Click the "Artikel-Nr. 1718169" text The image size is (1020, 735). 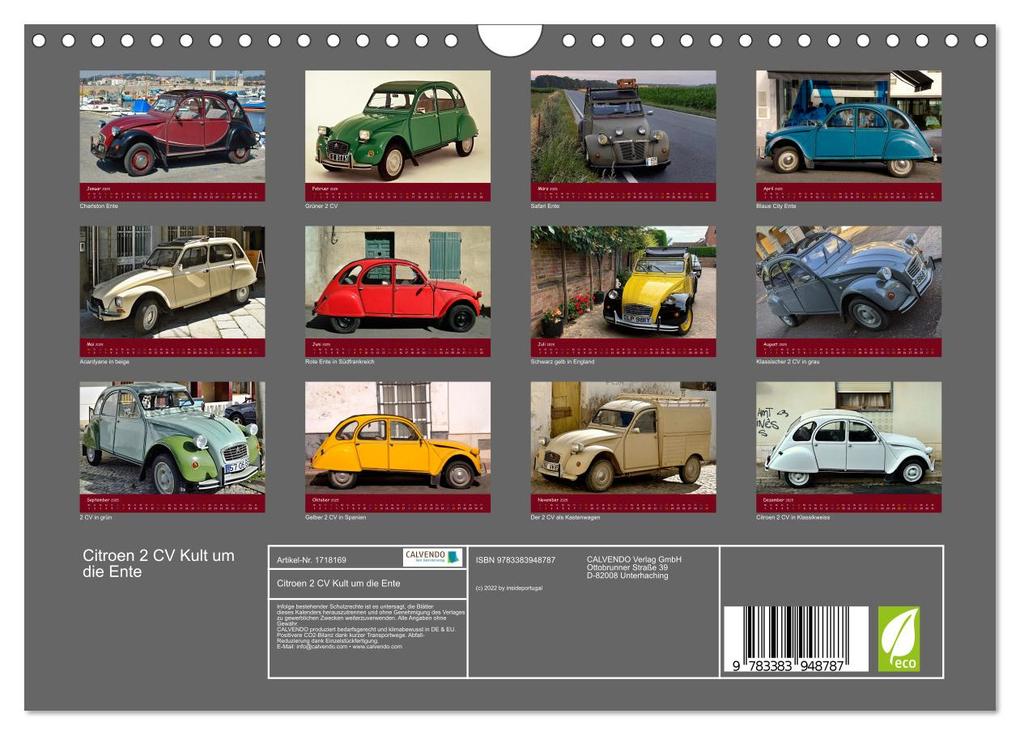tap(312, 560)
